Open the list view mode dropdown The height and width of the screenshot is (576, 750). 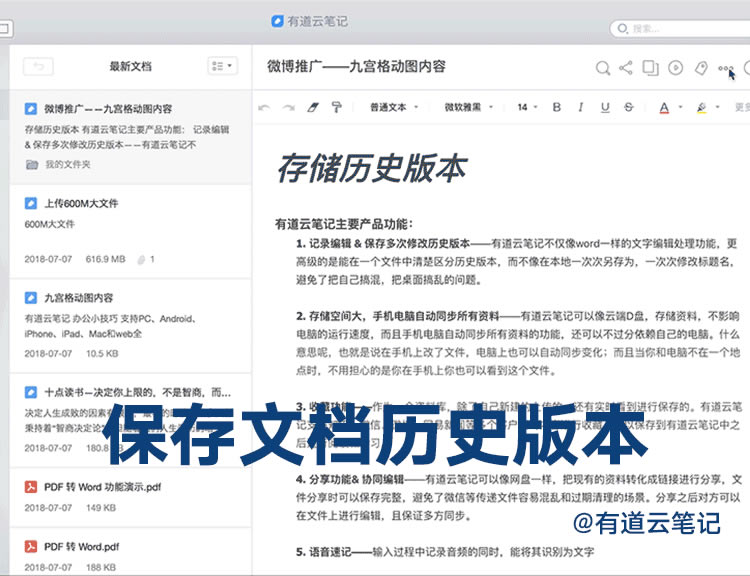(x=222, y=66)
